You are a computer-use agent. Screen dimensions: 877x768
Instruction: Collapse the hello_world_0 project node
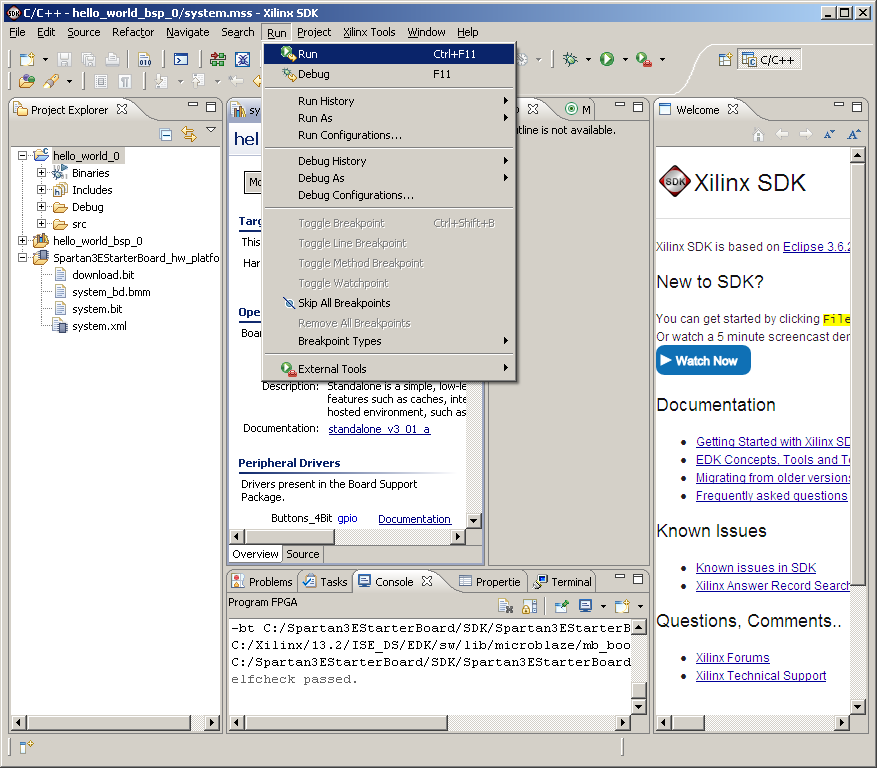[x=23, y=156]
